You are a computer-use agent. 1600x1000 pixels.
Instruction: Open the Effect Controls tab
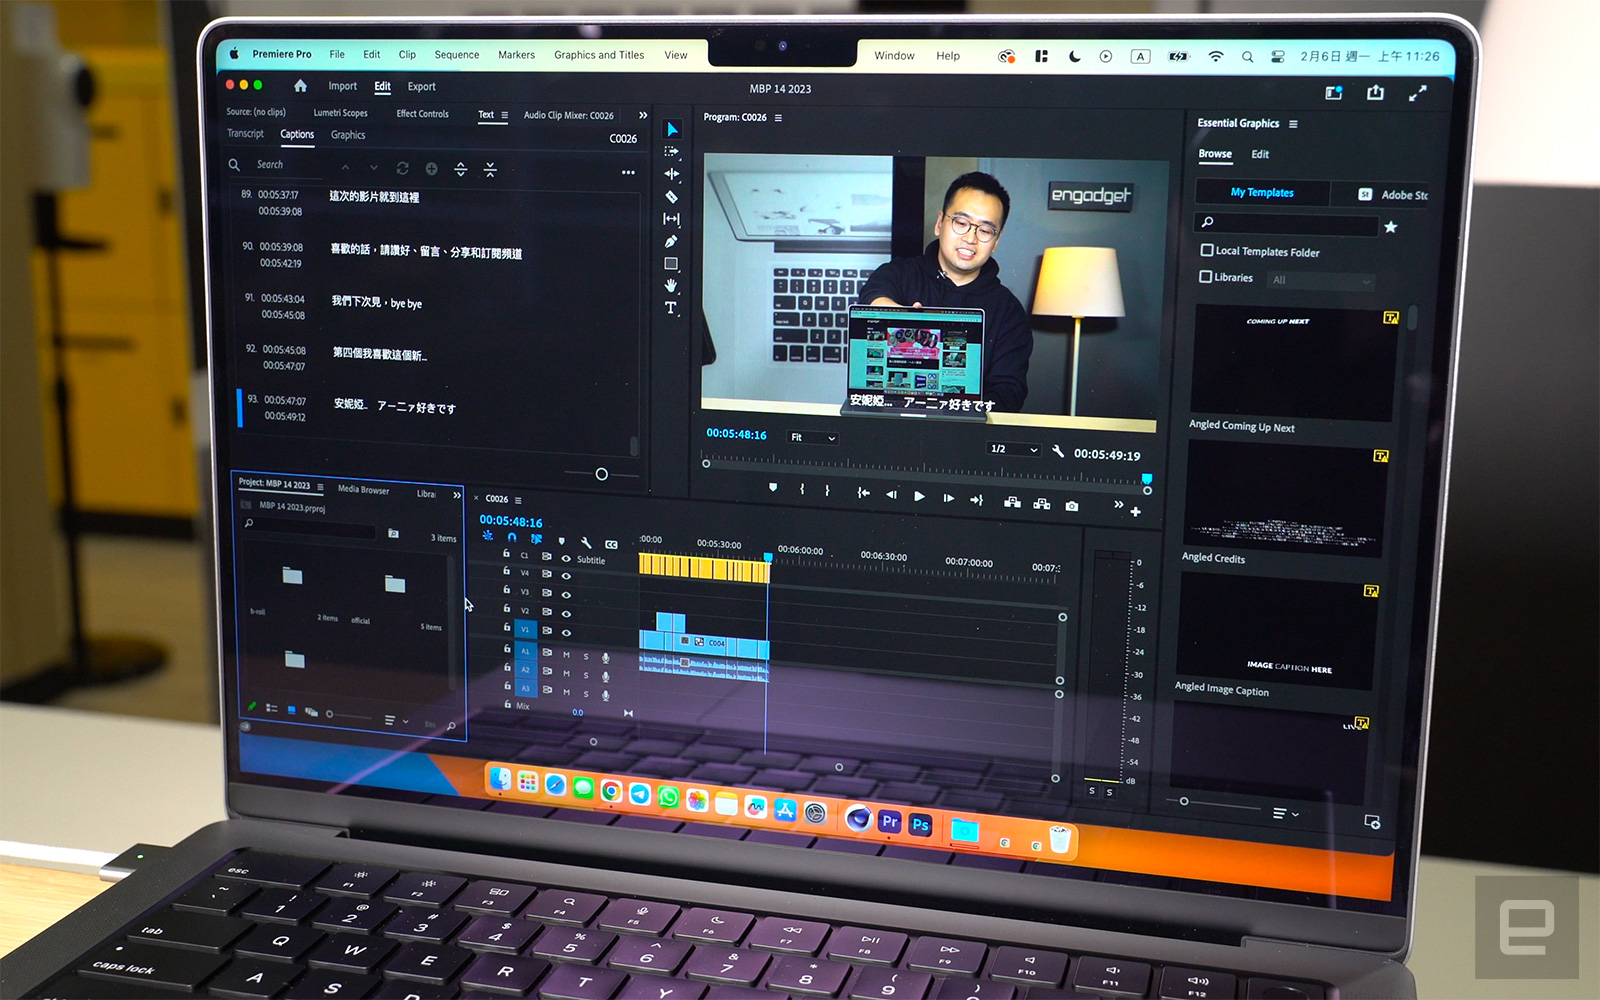[x=422, y=114]
